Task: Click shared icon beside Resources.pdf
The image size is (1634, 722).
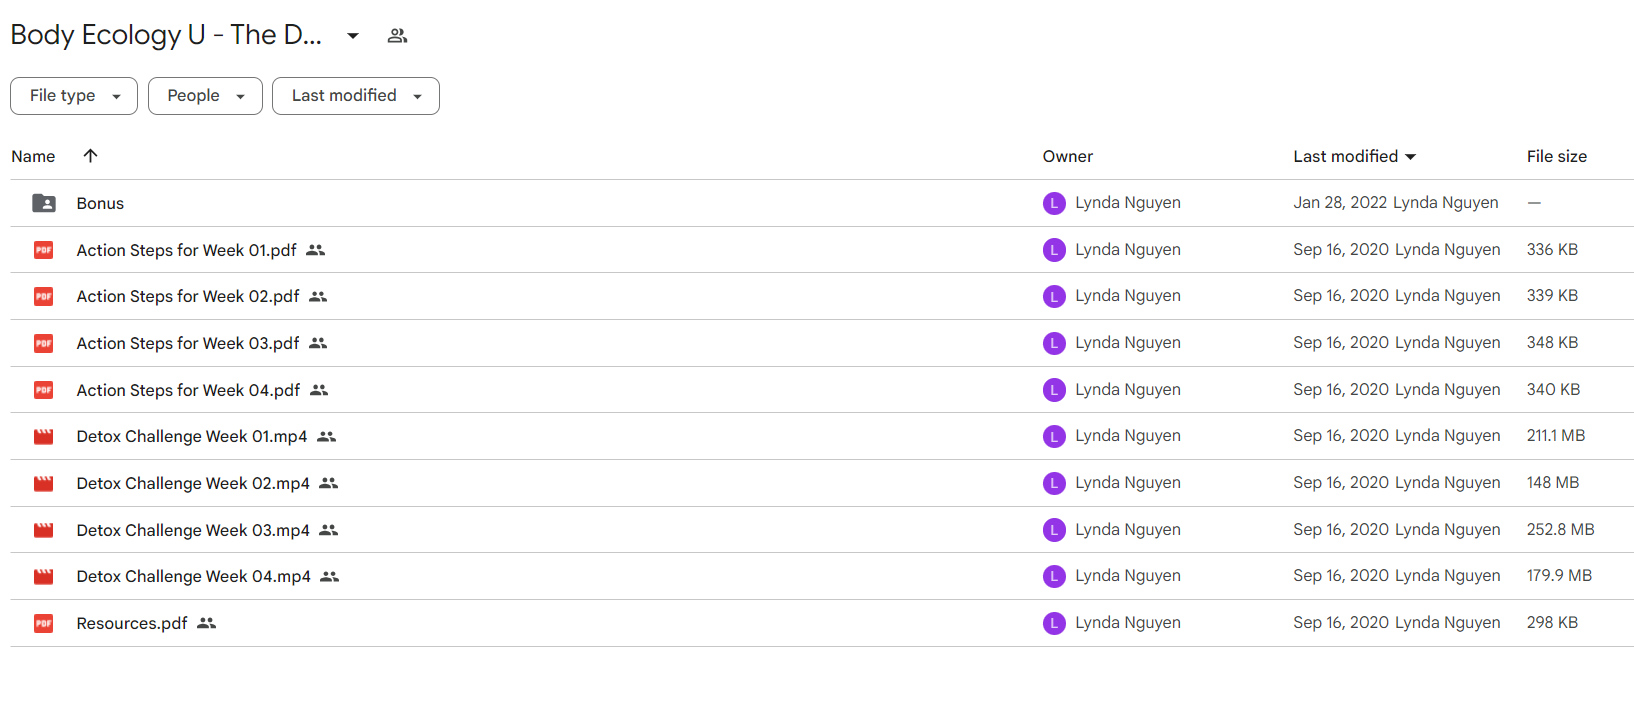Action: tap(207, 623)
